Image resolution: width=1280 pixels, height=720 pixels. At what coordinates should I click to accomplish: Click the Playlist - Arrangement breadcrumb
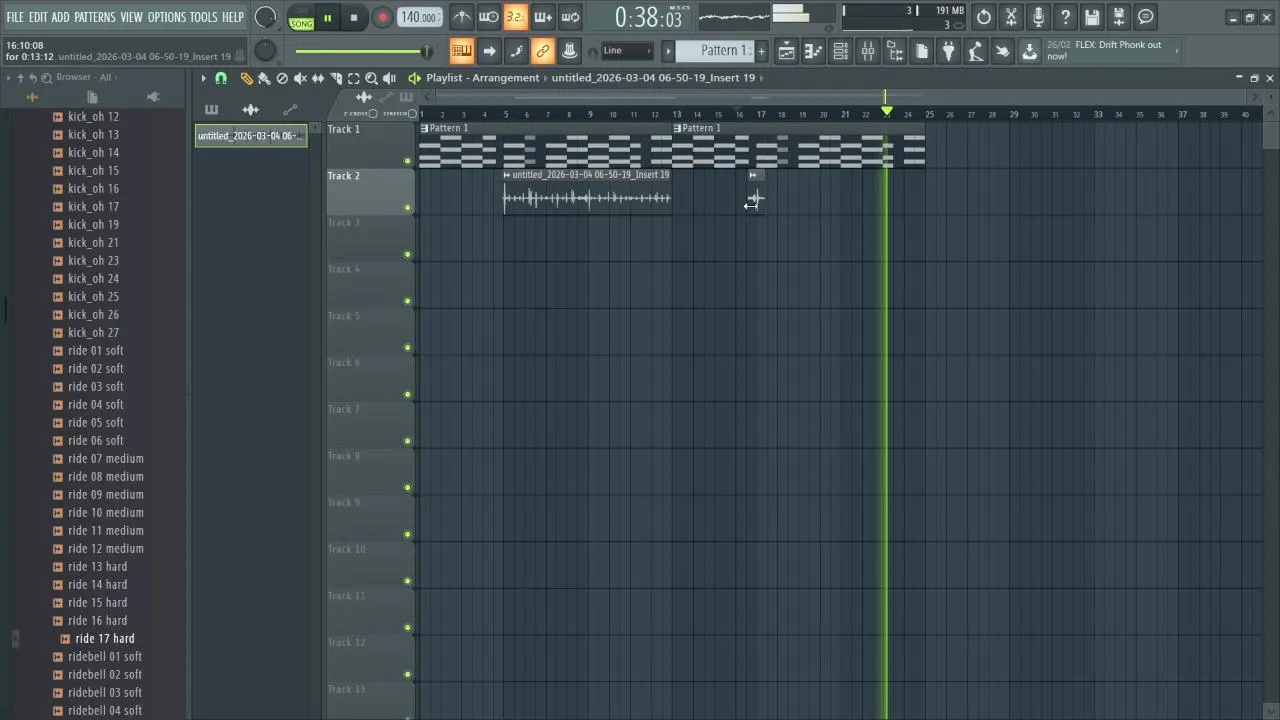pos(482,78)
